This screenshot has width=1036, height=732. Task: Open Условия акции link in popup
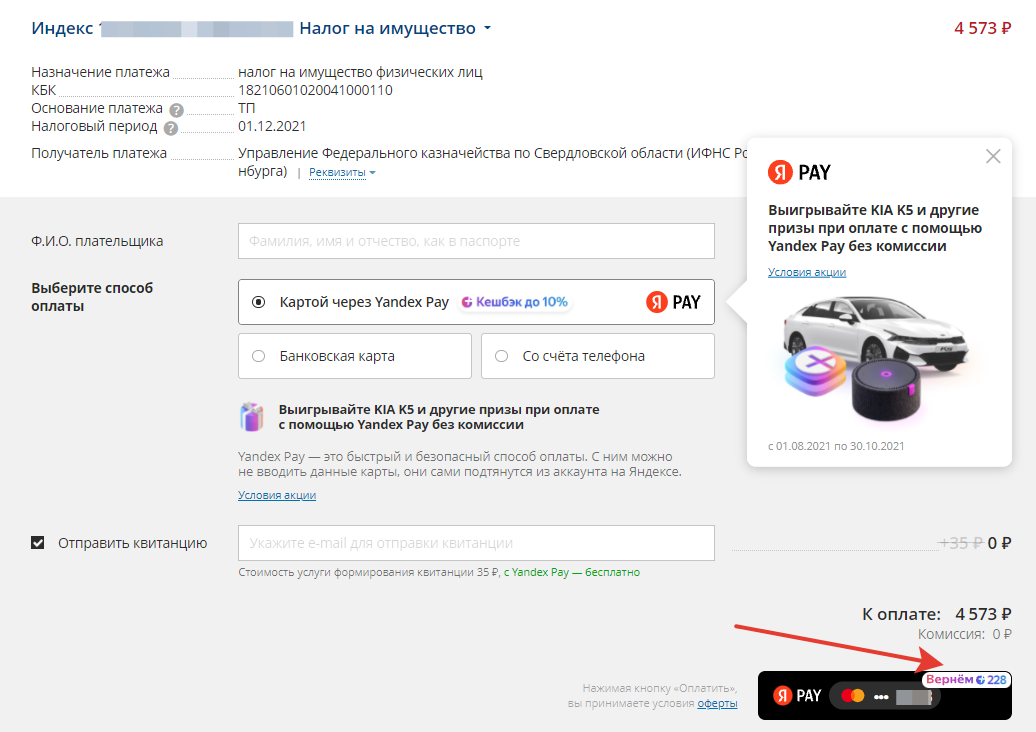tap(807, 272)
